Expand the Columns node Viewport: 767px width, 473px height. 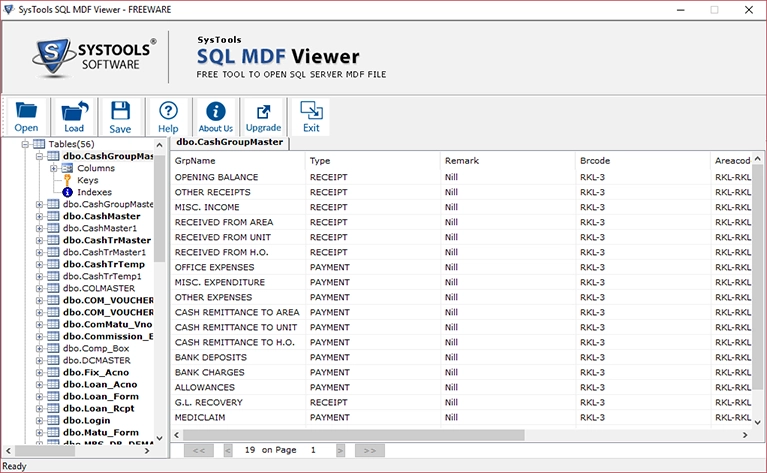tap(53, 168)
